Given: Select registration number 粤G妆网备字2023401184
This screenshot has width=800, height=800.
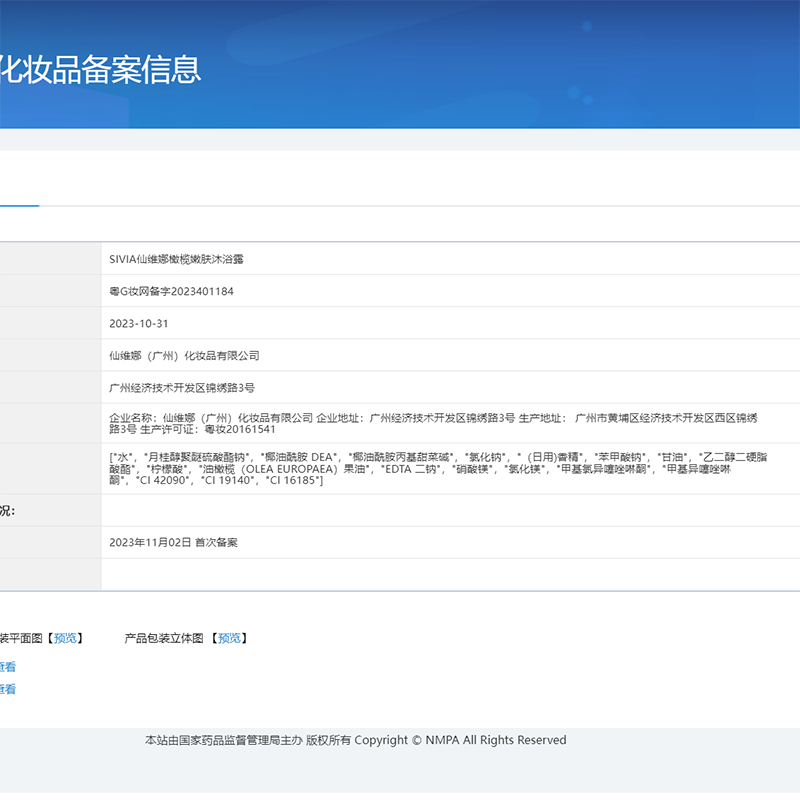Looking at the screenshot, I should (x=171, y=291).
